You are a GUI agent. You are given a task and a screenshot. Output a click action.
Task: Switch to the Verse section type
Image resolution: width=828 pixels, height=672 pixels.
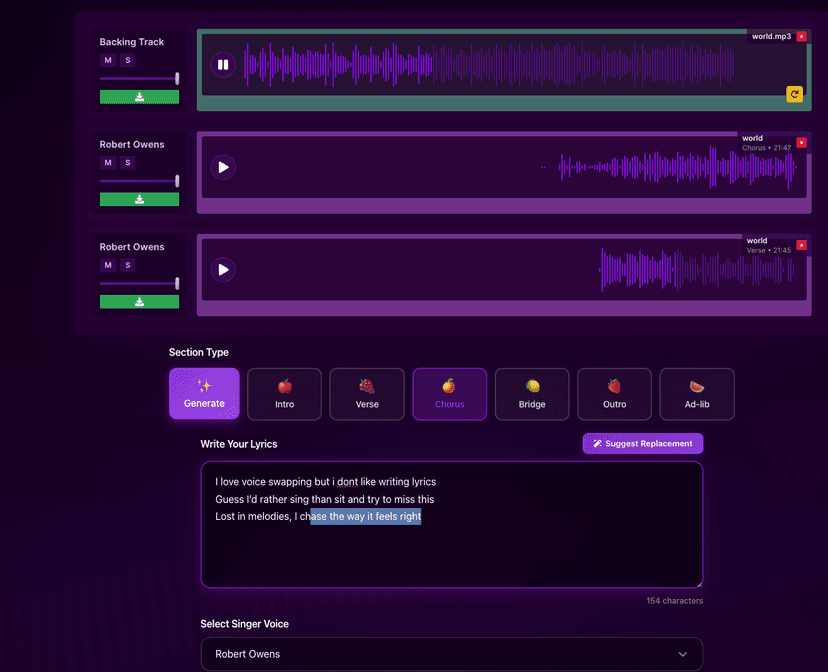[x=367, y=394]
